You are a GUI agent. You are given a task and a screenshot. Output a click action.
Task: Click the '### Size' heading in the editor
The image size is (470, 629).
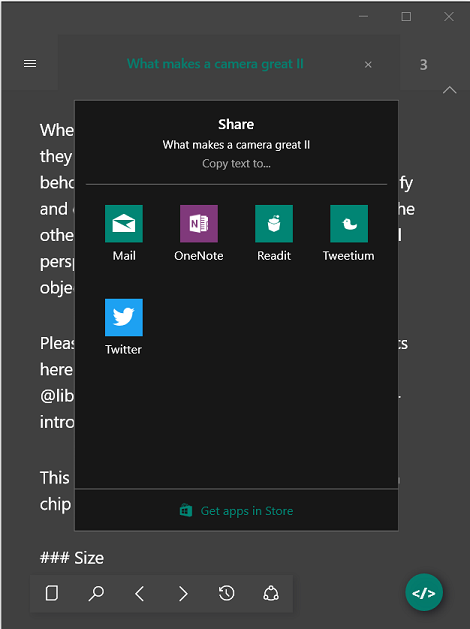72,558
